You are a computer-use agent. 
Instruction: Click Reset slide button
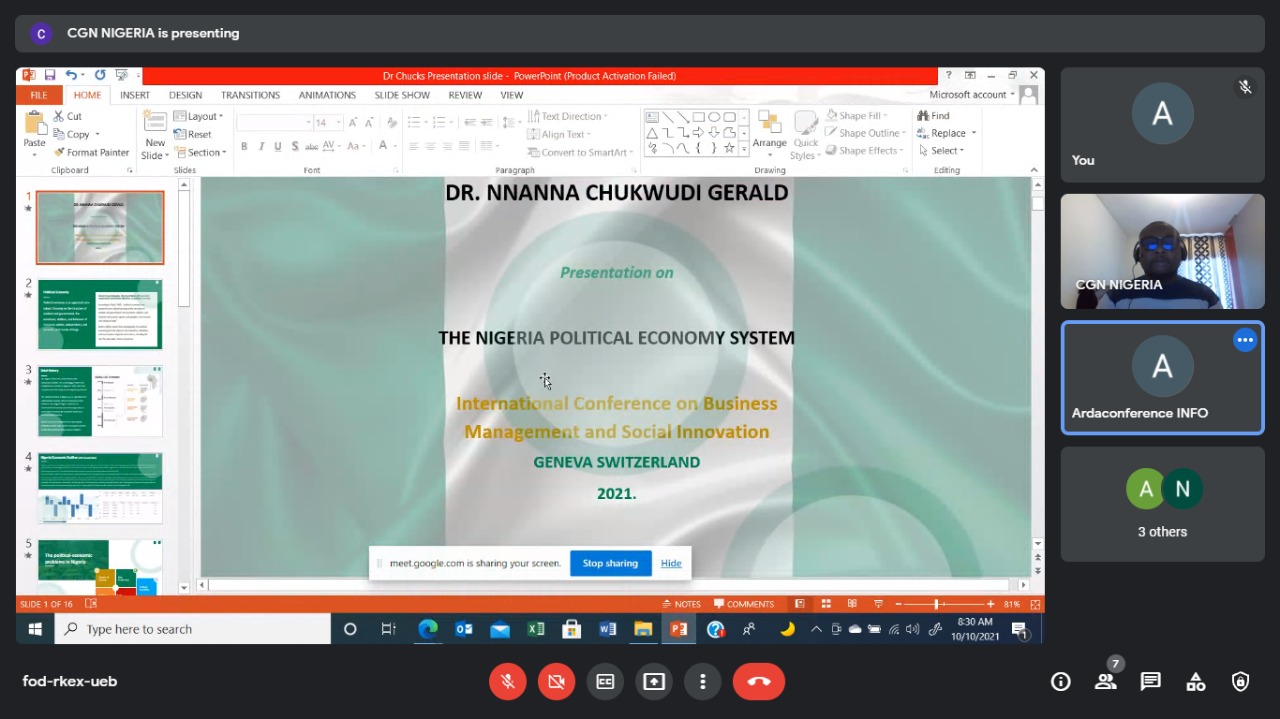tap(193, 134)
